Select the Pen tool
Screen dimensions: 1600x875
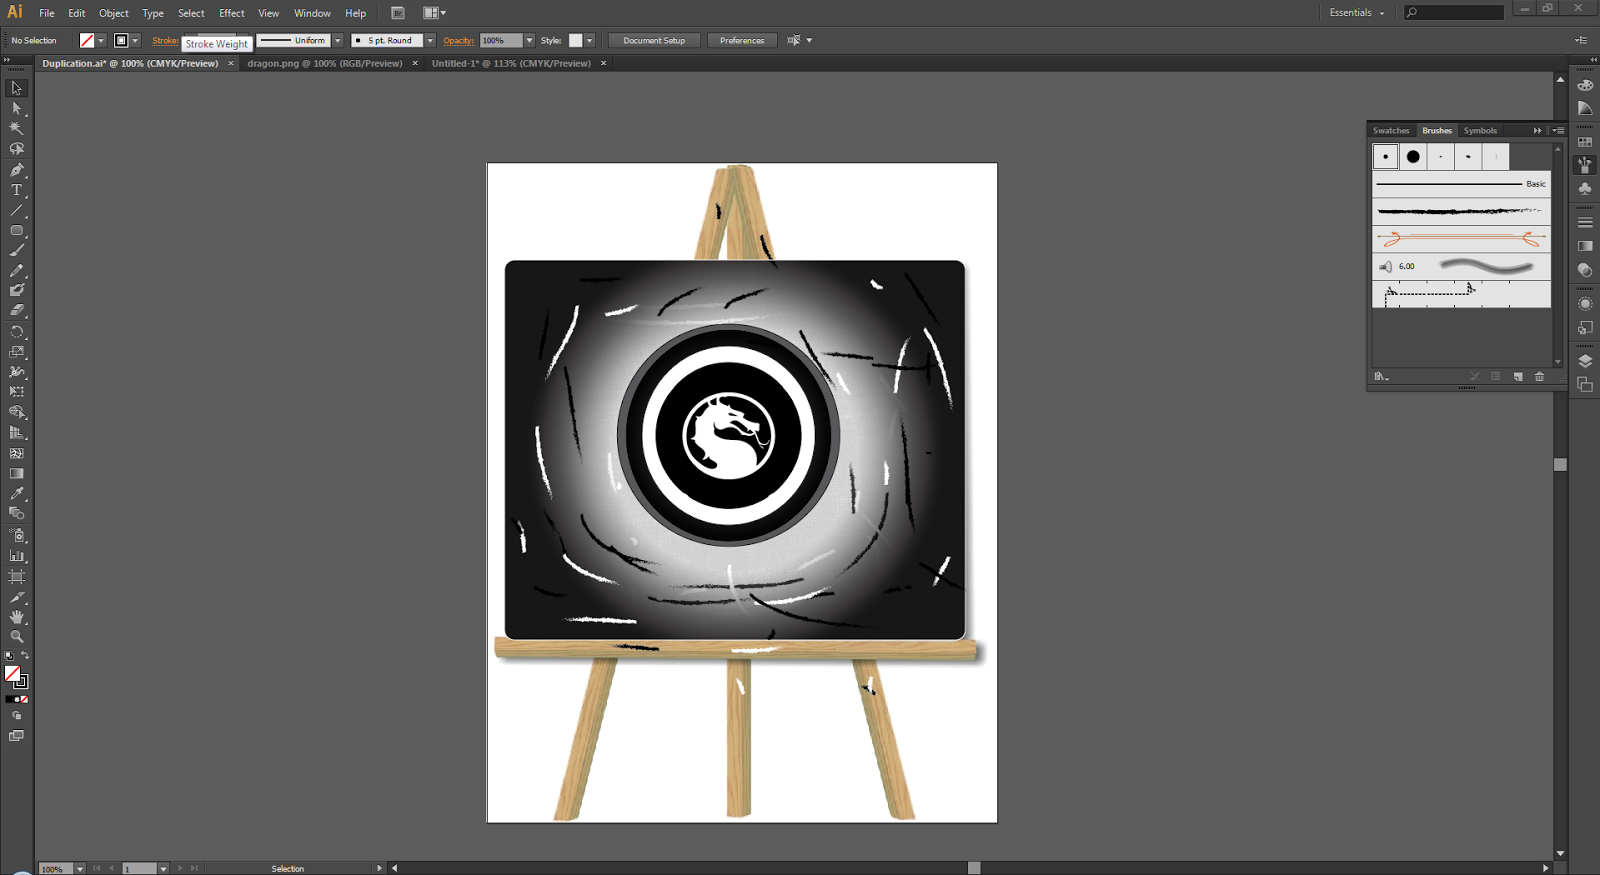click(x=16, y=170)
